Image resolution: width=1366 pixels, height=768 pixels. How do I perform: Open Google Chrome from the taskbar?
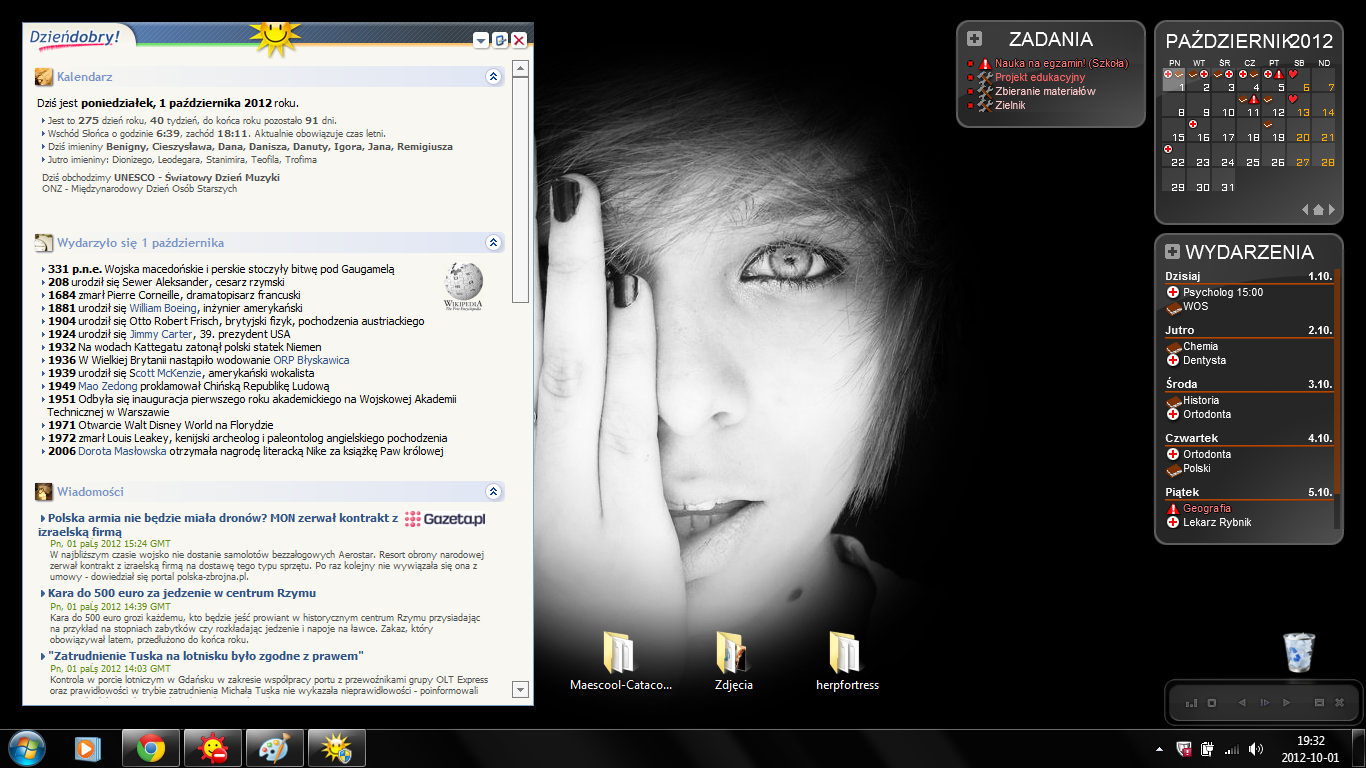coord(151,748)
